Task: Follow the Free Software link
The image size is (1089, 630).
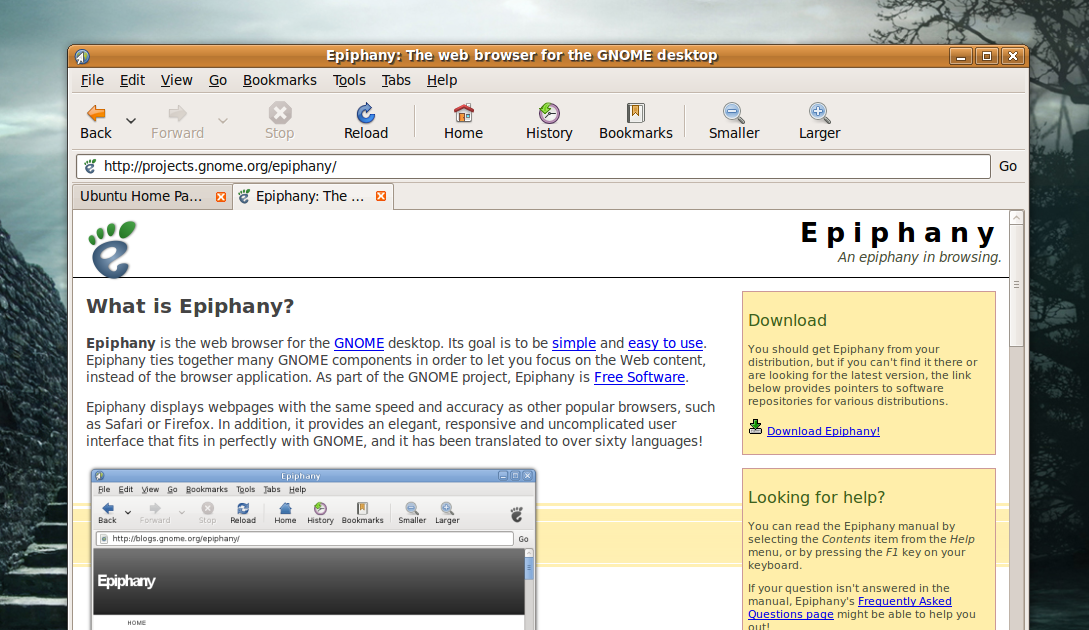Action: (x=639, y=377)
